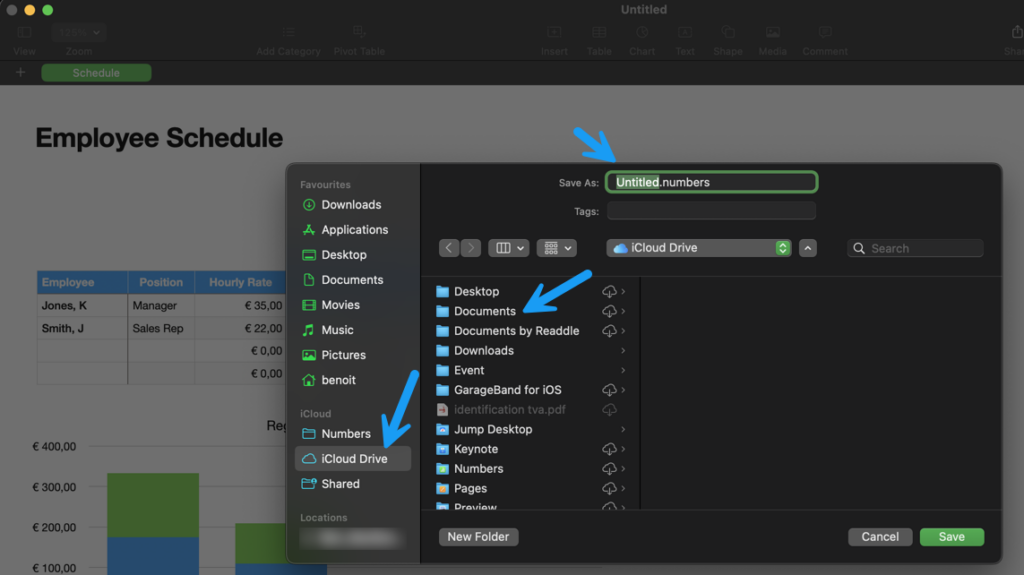Click the Cancel button
Image resolution: width=1024 pixels, height=575 pixels.
tap(880, 537)
